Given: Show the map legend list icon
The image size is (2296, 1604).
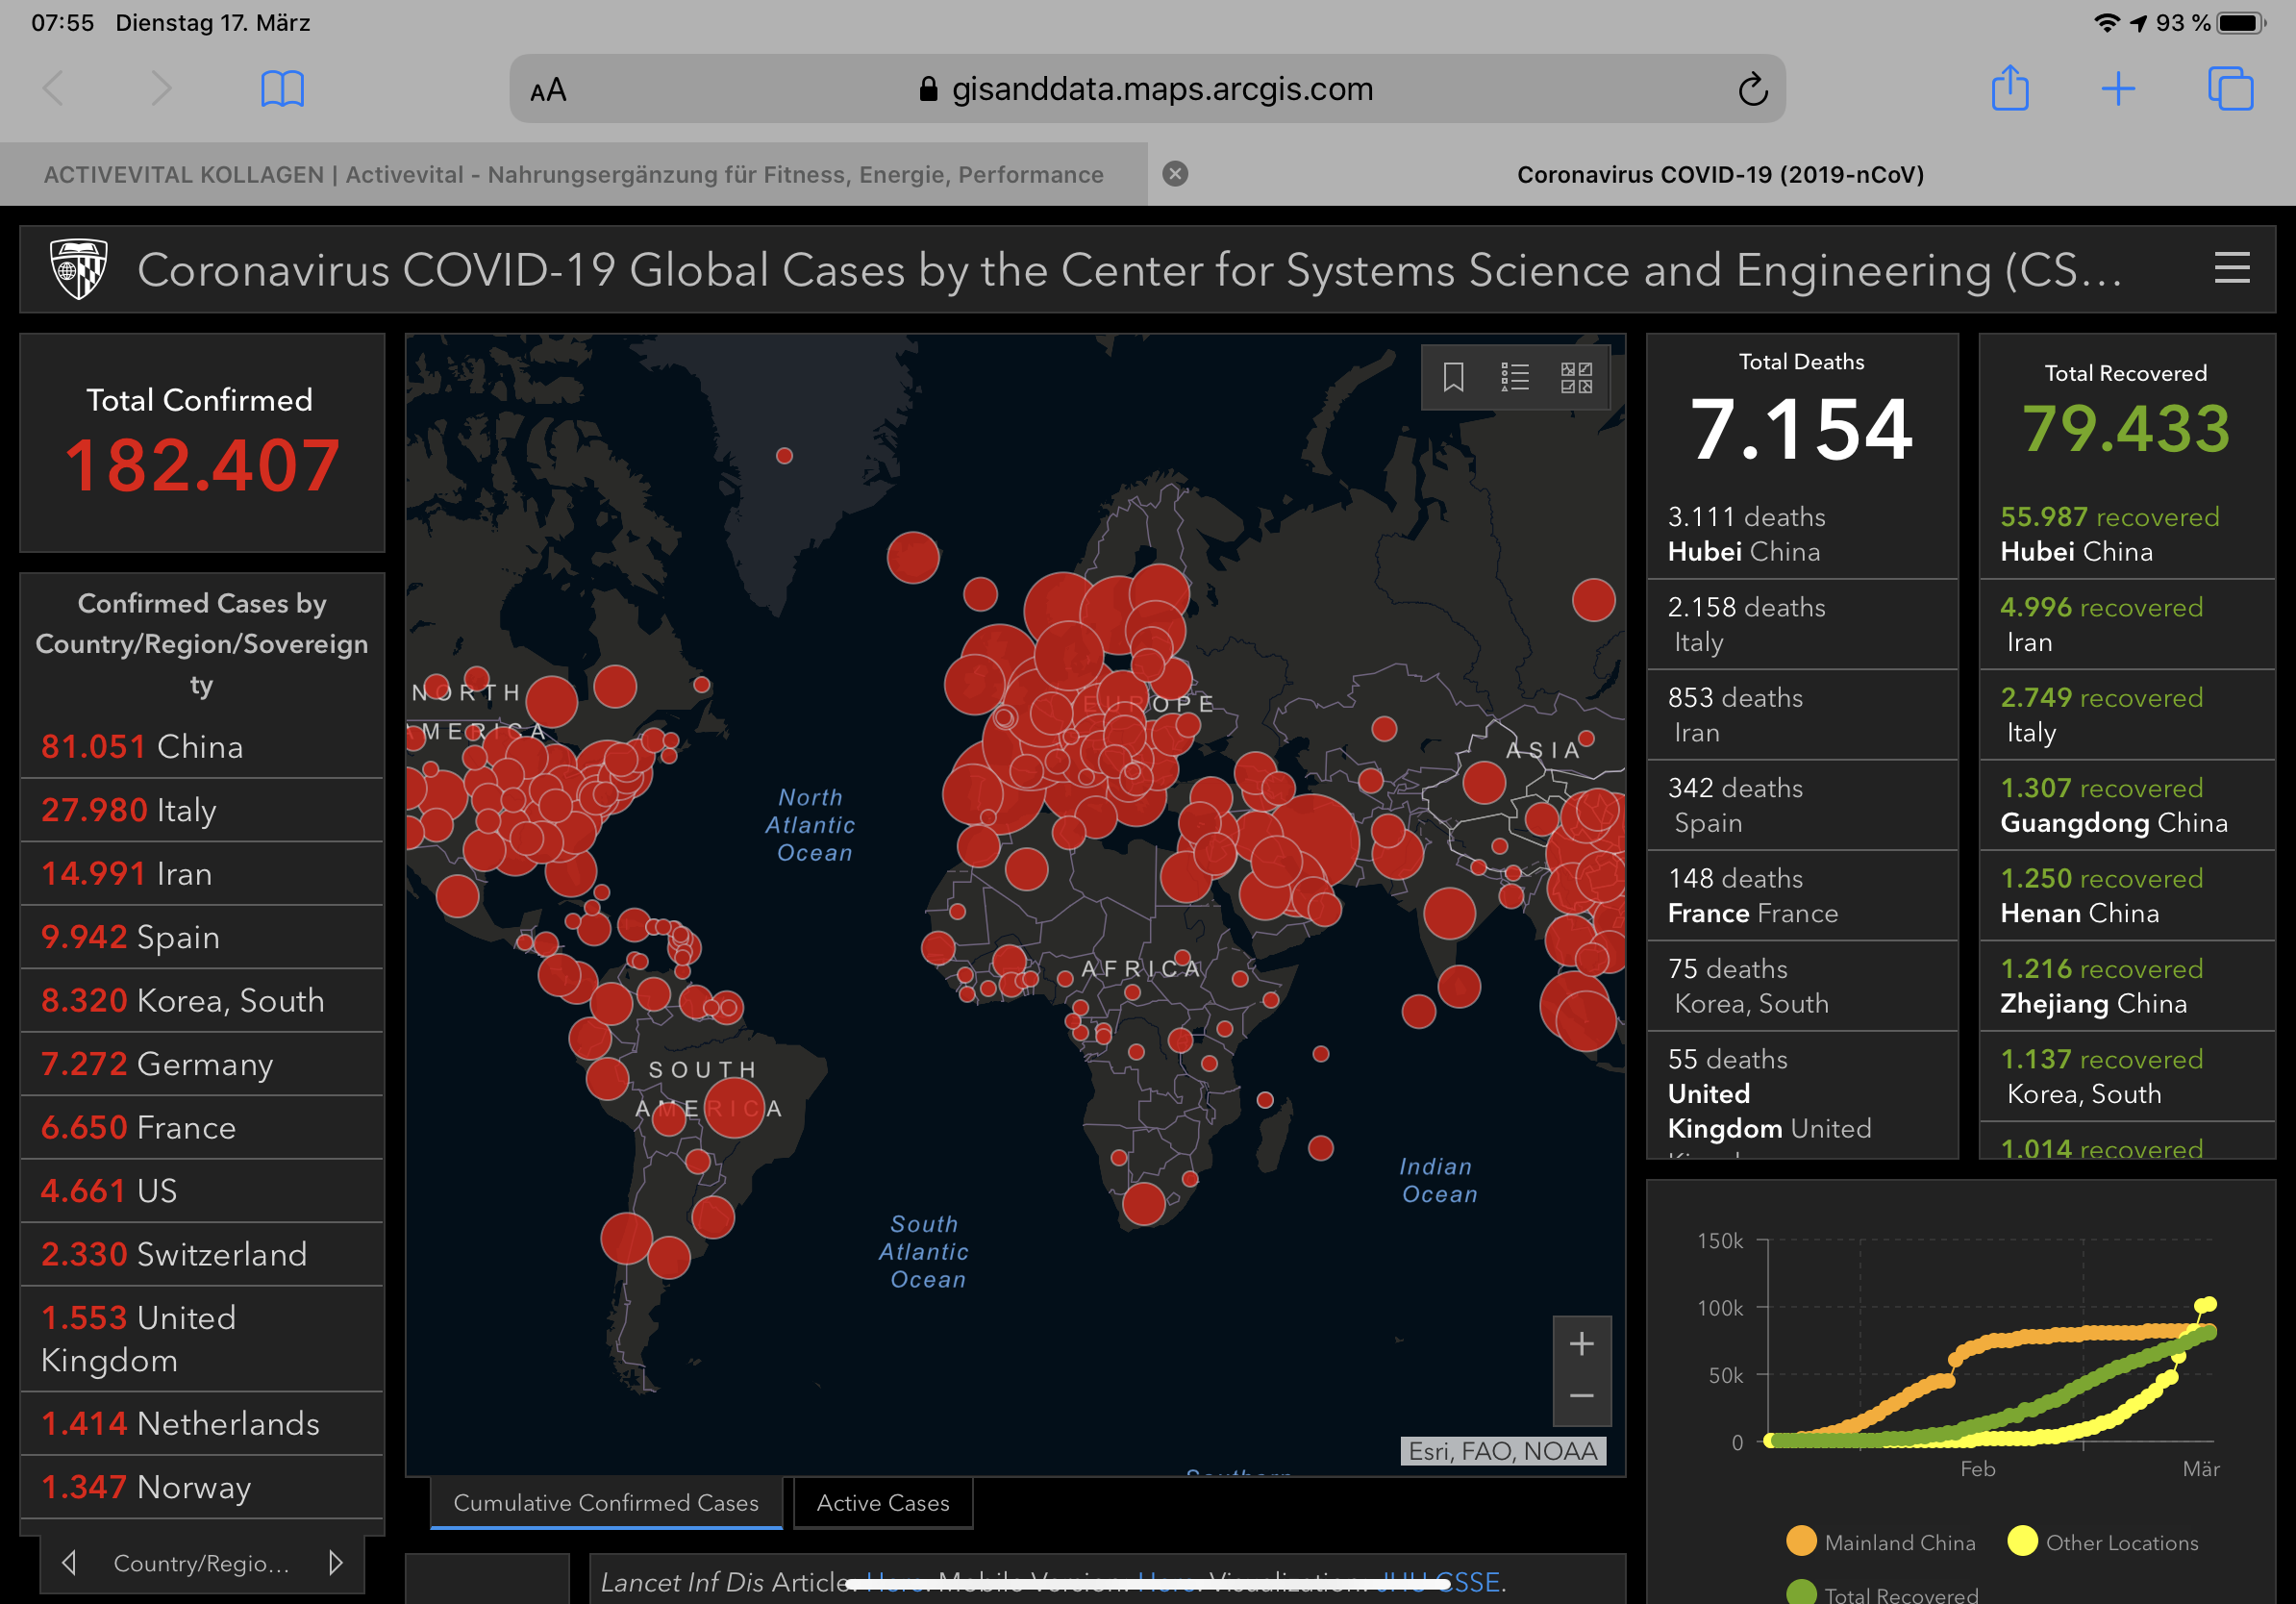Looking at the screenshot, I should [1514, 377].
